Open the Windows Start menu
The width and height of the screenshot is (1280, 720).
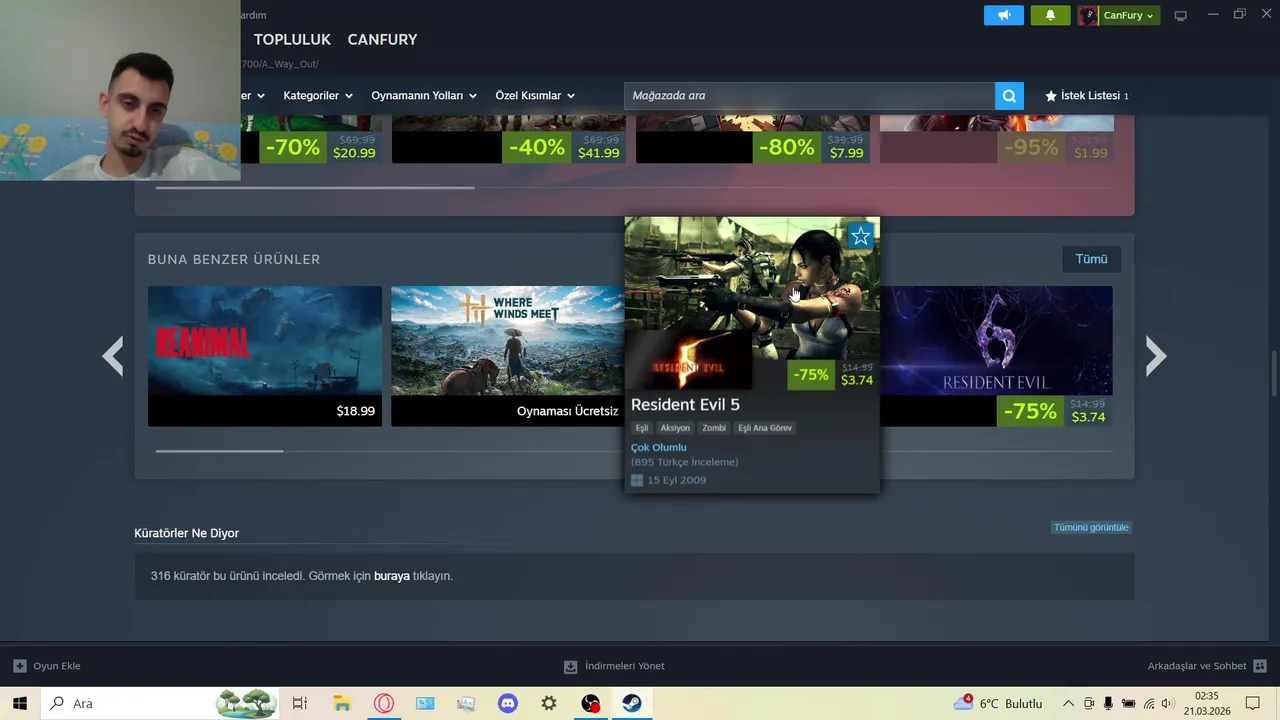[19, 703]
